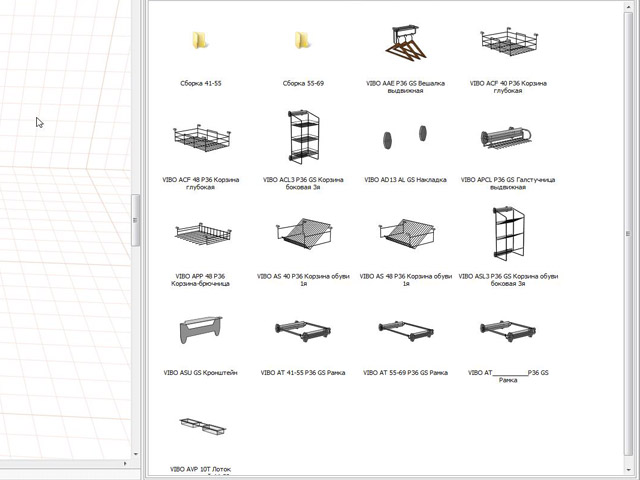Viewport: 640px width, 480px height.
Task: Click the 'VIBO ACL3 P36 GS Корзина боковая 3я' label
Action: tap(303, 183)
